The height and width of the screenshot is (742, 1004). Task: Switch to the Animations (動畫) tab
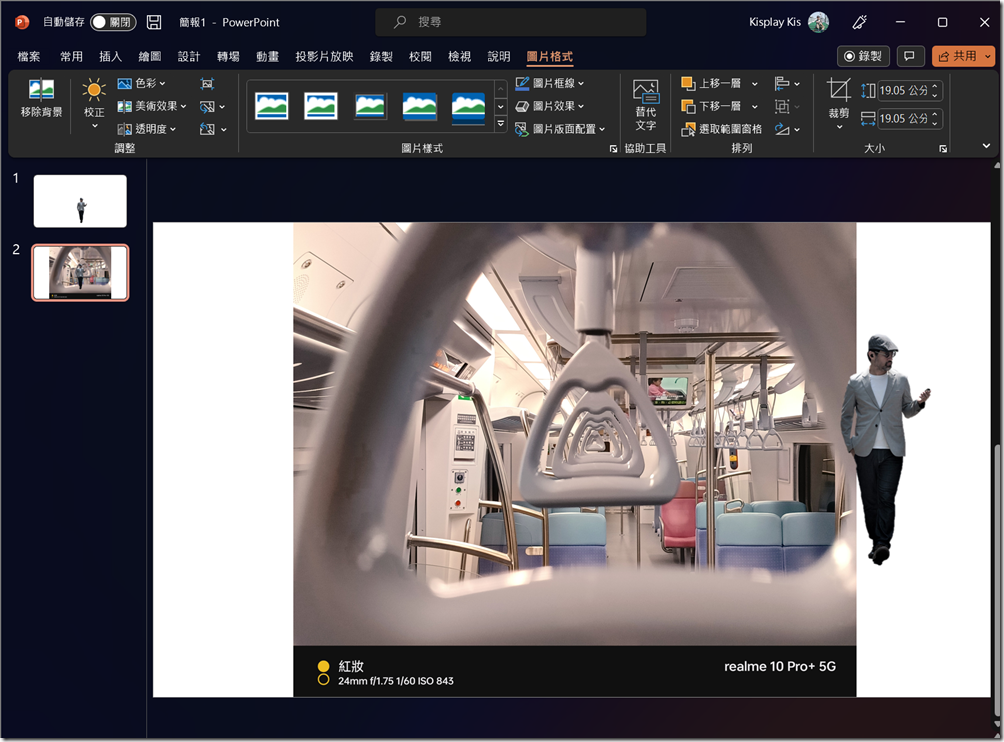pyautogui.click(x=267, y=57)
